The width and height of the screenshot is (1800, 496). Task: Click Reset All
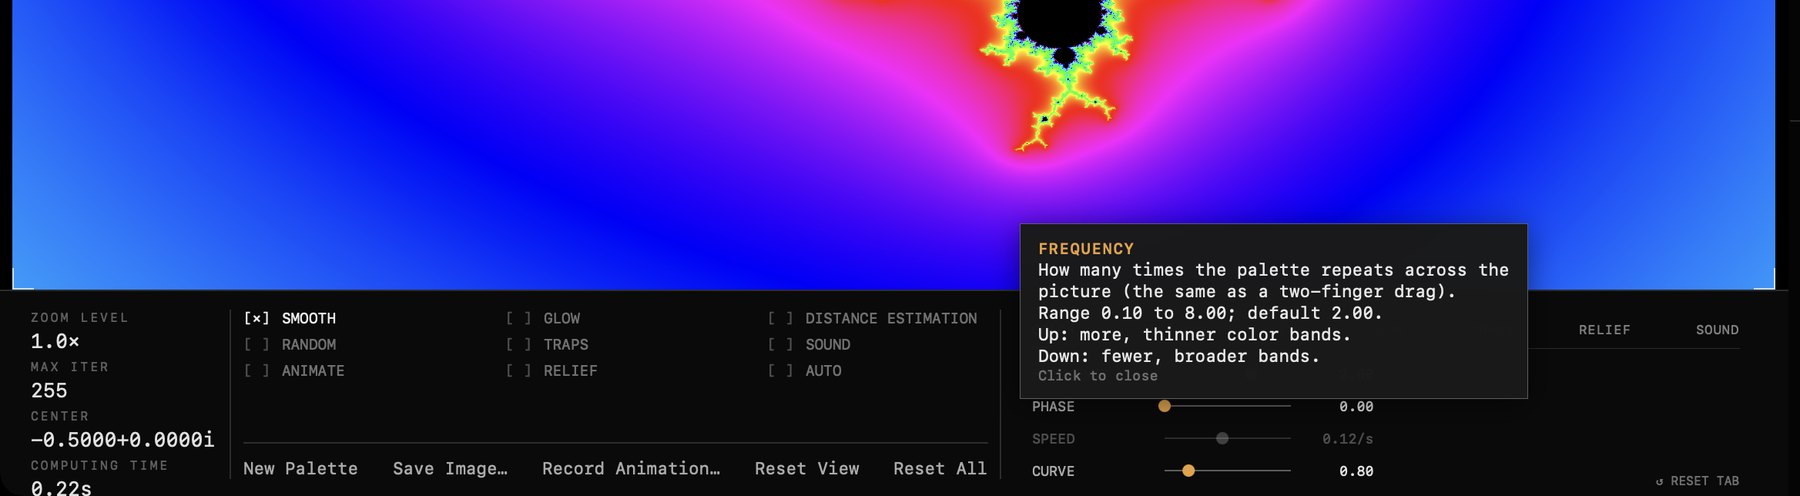point(940,468)
